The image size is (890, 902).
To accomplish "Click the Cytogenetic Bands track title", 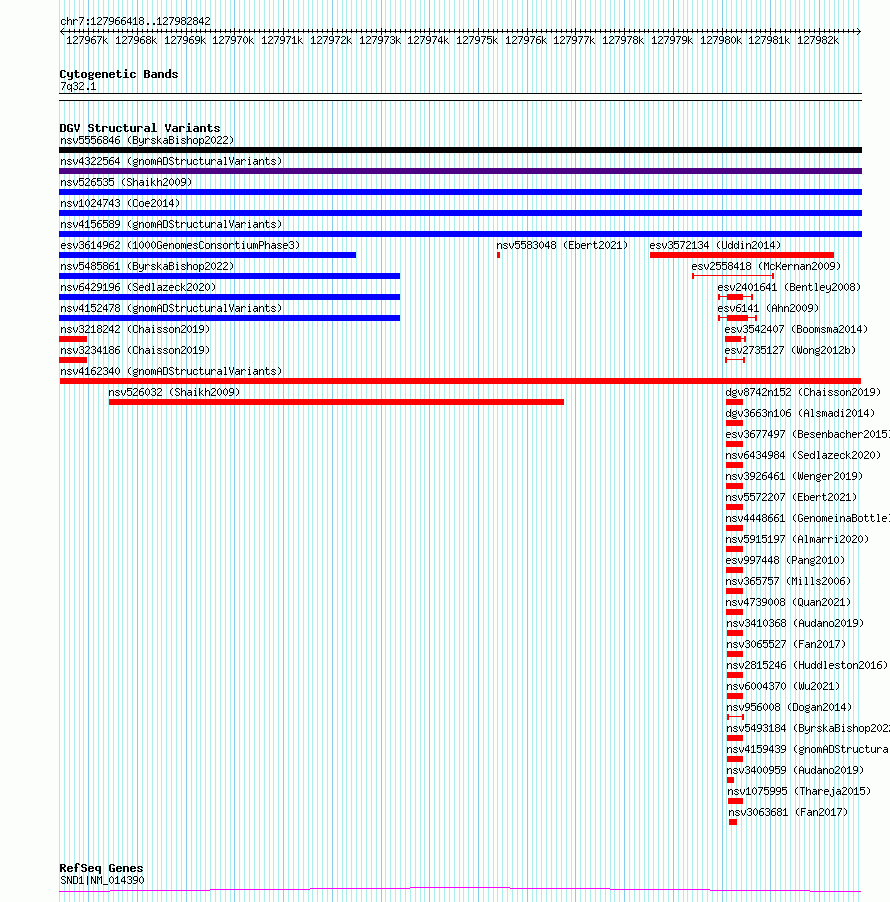I will tap(119, 74).
